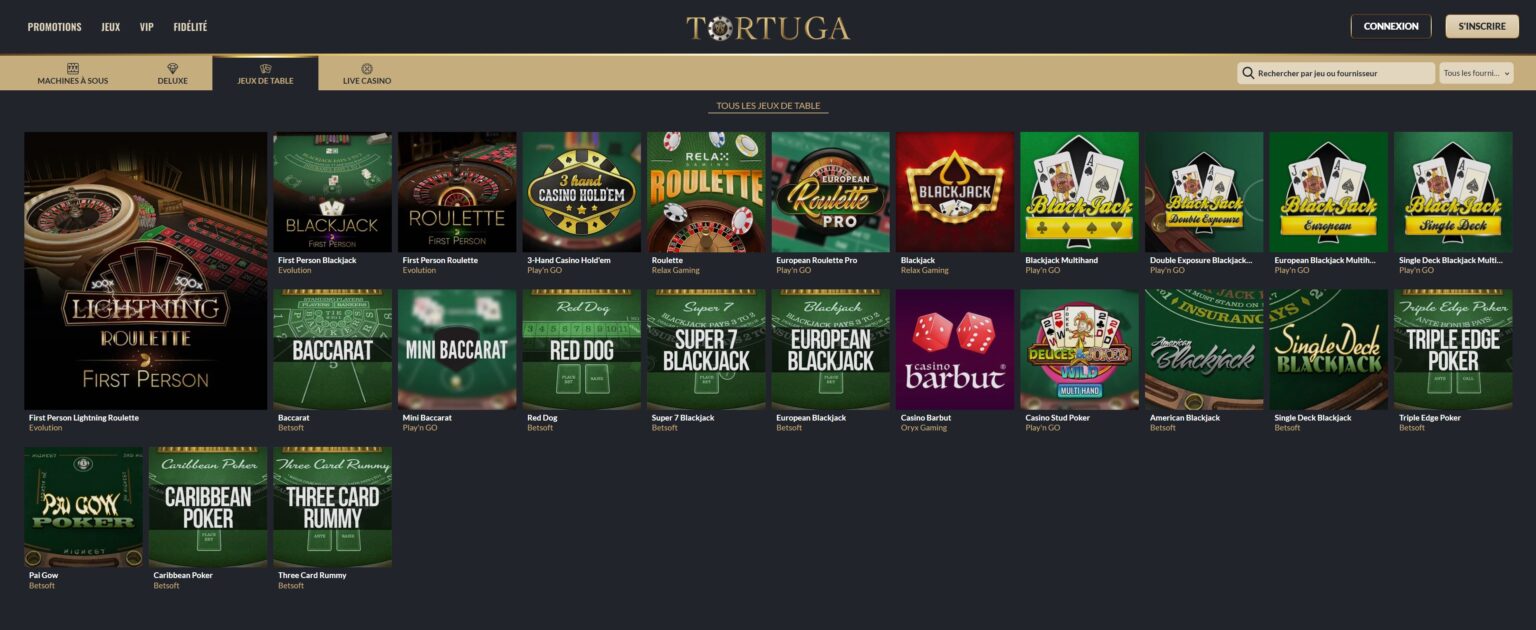Open the VIP menu item

[147, 27]
